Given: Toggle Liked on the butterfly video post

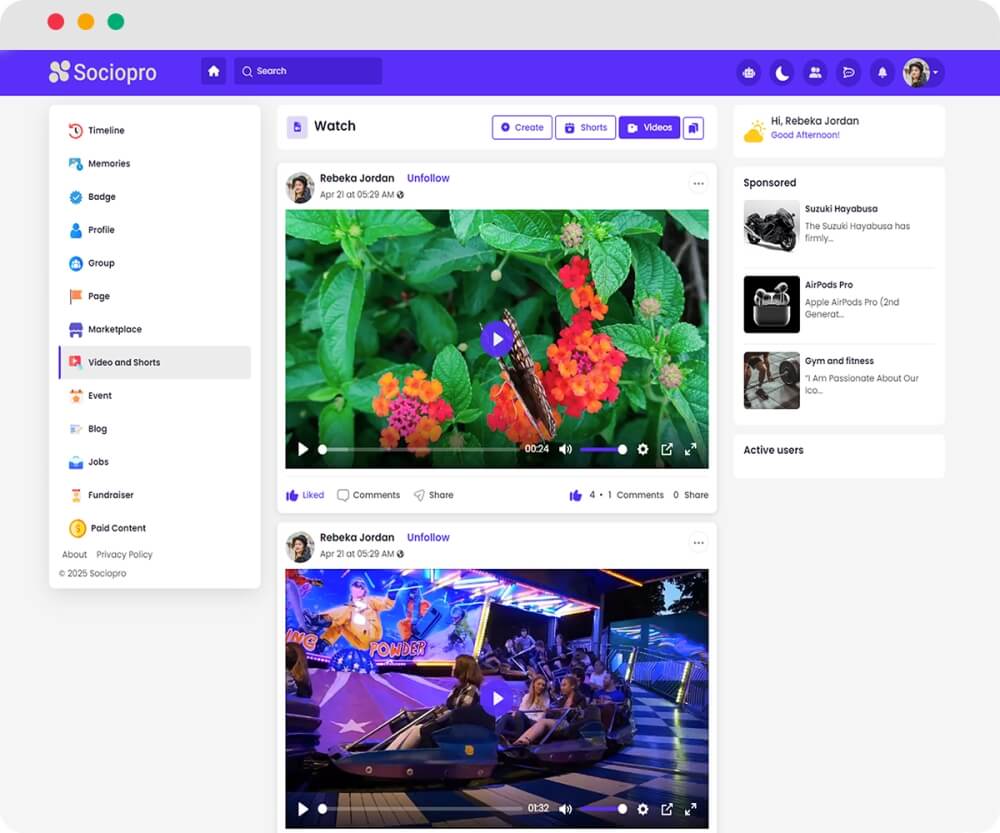Looking at the screenshot, I should [x=304, y=494].
